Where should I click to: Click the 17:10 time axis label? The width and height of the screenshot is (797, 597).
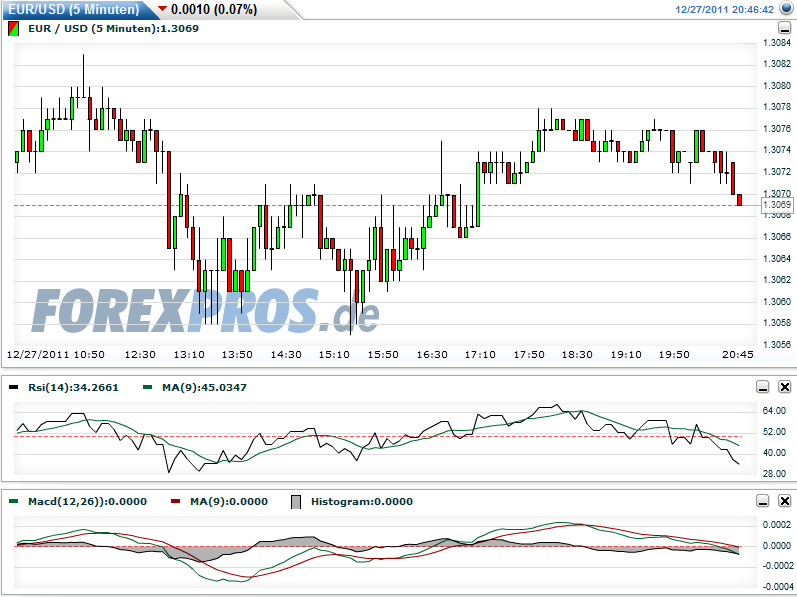[x=480, y=355]
